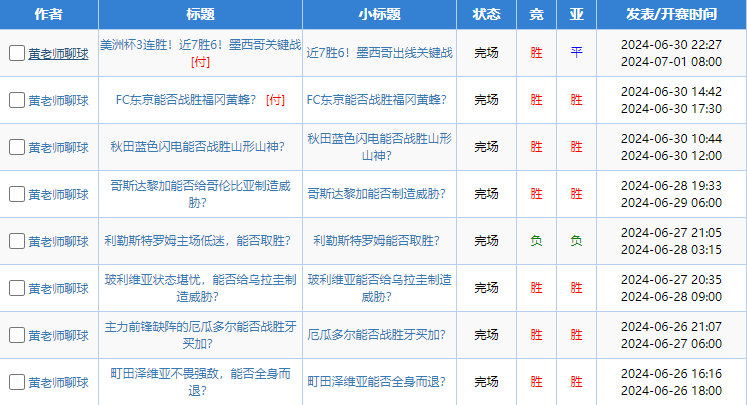
Task: Click date 2024-06-26 21:07
Action: point(671,326)
